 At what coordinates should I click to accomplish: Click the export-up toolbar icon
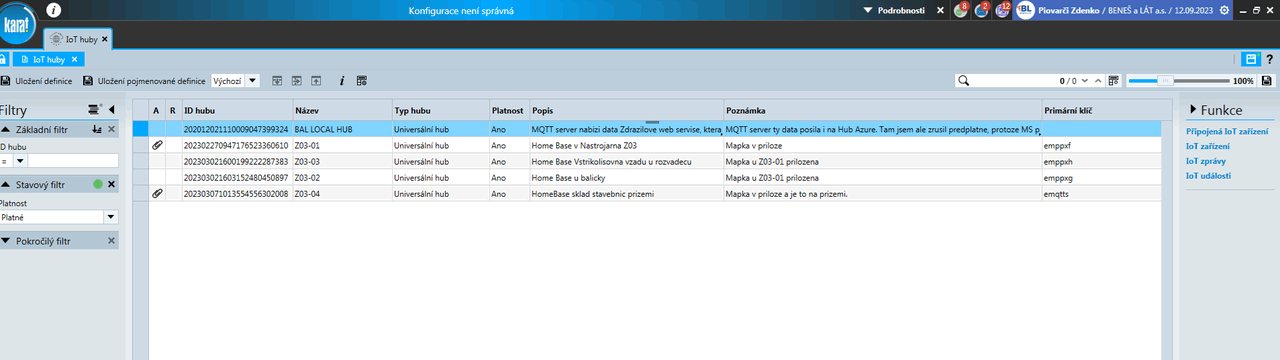point(315,80)
